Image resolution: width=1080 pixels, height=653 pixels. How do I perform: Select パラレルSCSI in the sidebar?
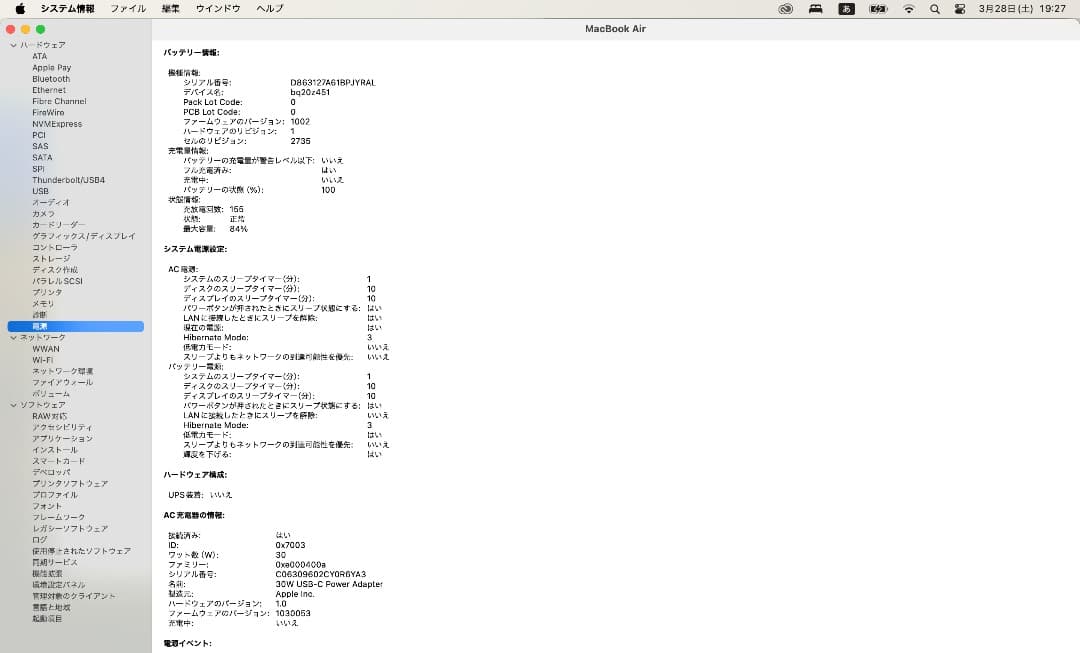pyautogui.click(x=57, y=281)
